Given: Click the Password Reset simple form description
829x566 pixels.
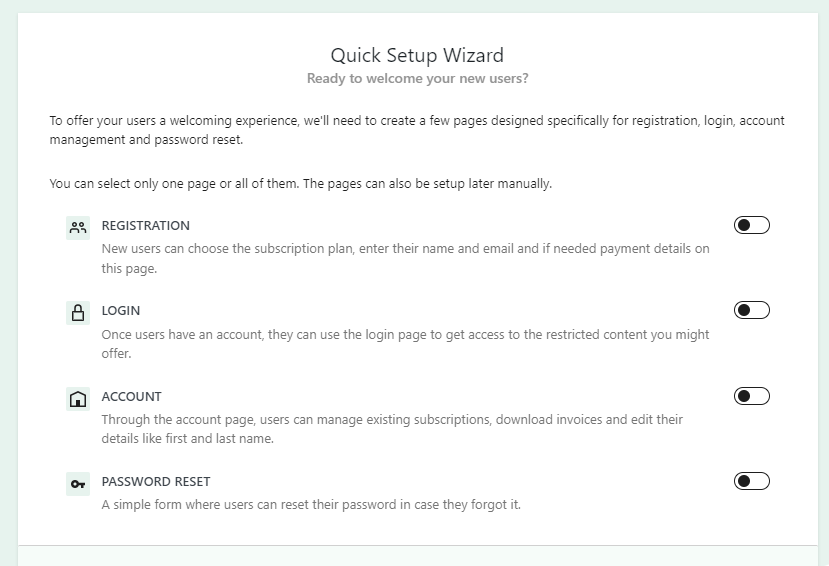Looking at the screenshot, I should click(x=311, y=505).
